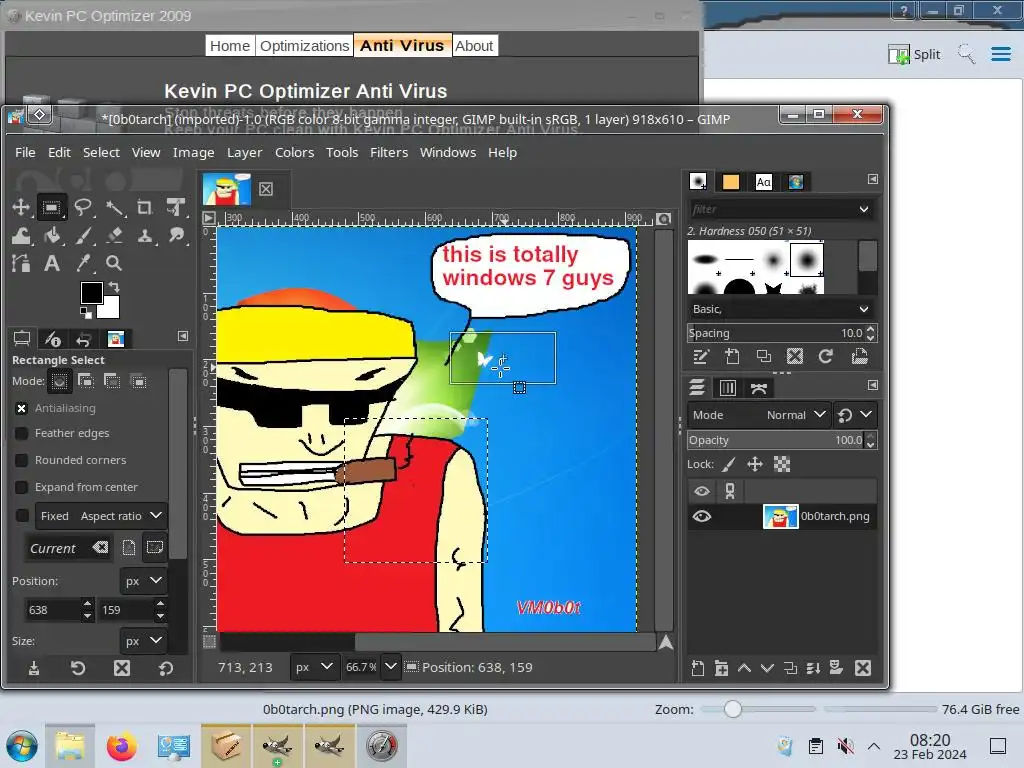Select the Hardness 050 brush thumbnail
This screenshot has width=1024, height=768.
(x=807, y=259)
